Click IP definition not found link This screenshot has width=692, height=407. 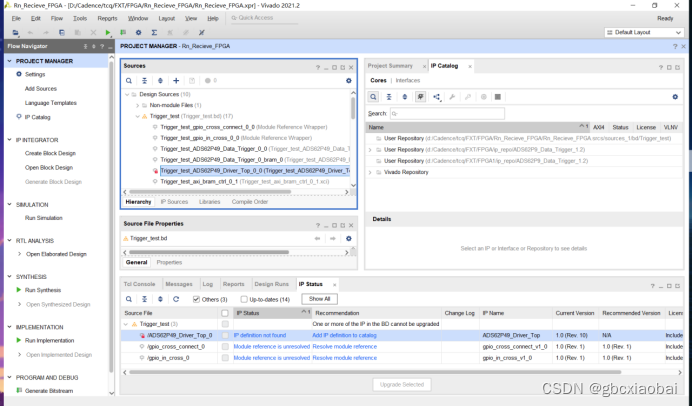[x=260, y=335]
